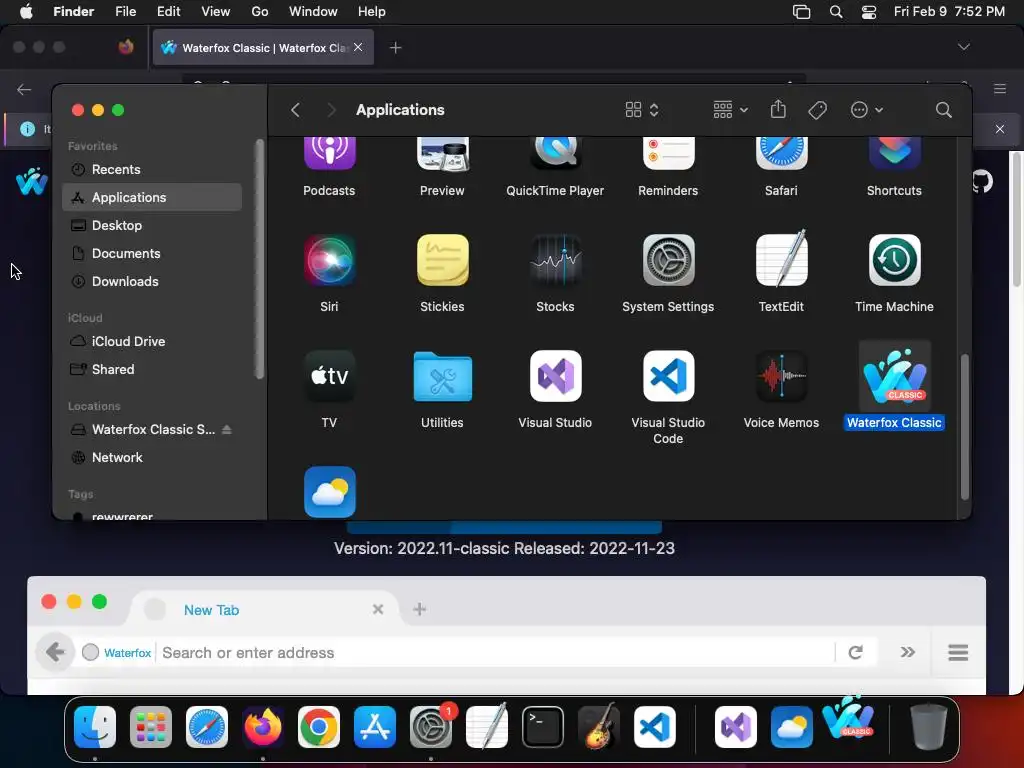Click the Finder share toolbar icon
This screenshot has width=1024, height=768.
[x=778, y=110]
